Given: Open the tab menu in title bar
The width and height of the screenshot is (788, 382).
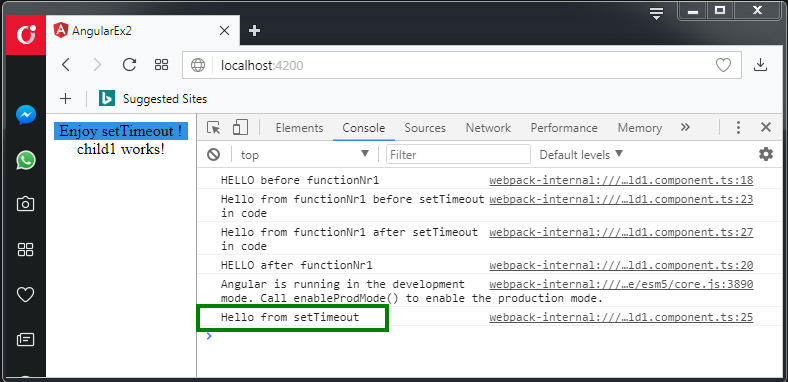Looking at the screenshot, I should click(x=656, y=14).
